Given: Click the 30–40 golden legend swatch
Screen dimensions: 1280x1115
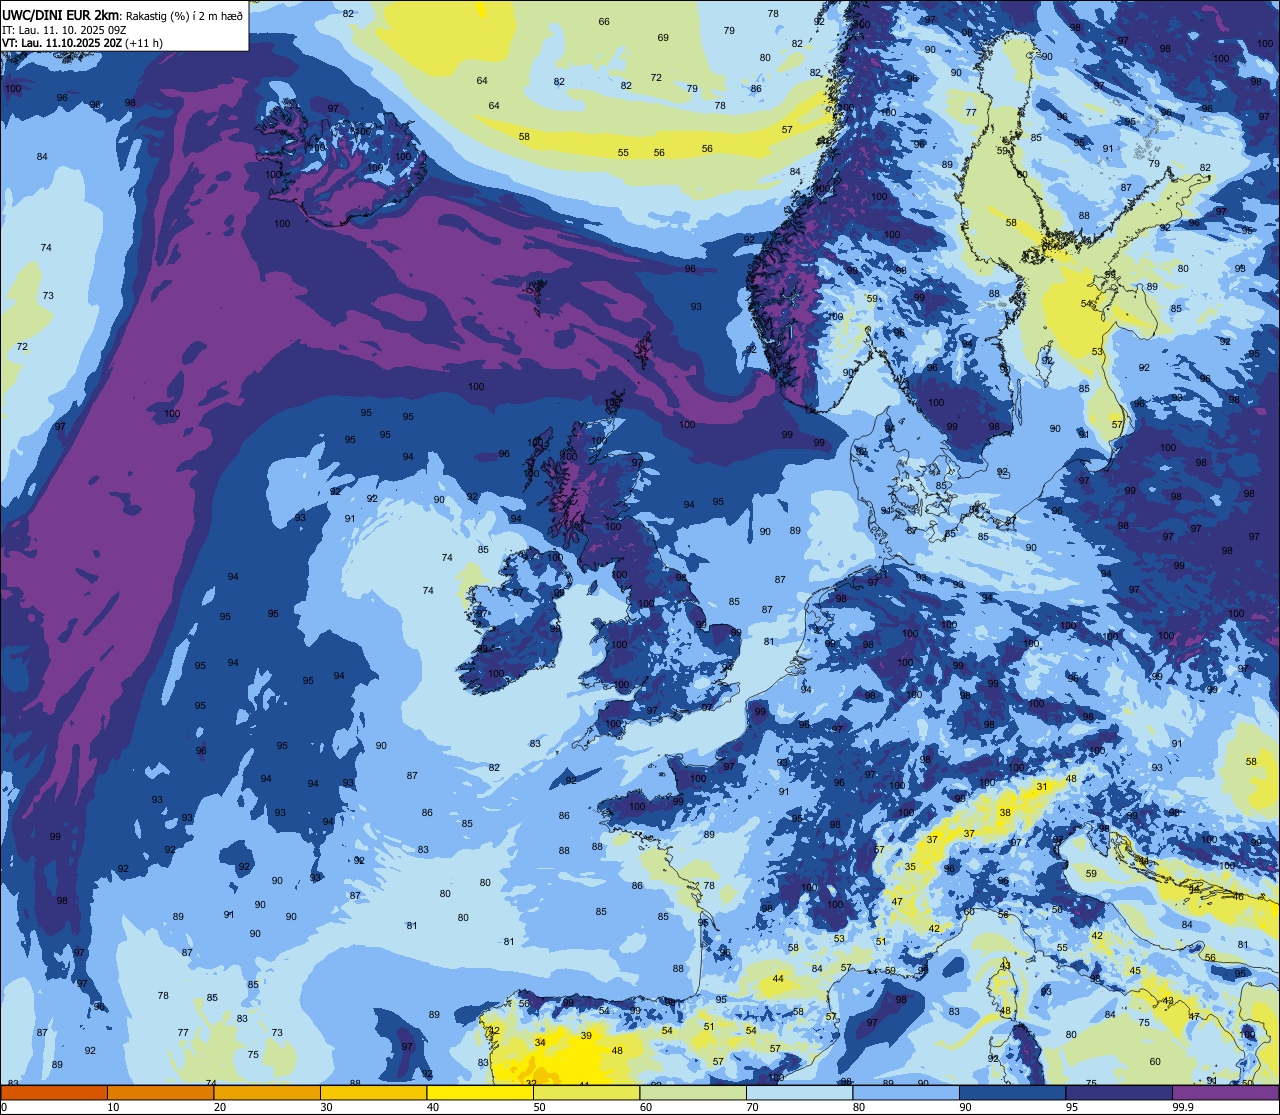Looking at the screenshot, I should click(x=373, y=1093).
